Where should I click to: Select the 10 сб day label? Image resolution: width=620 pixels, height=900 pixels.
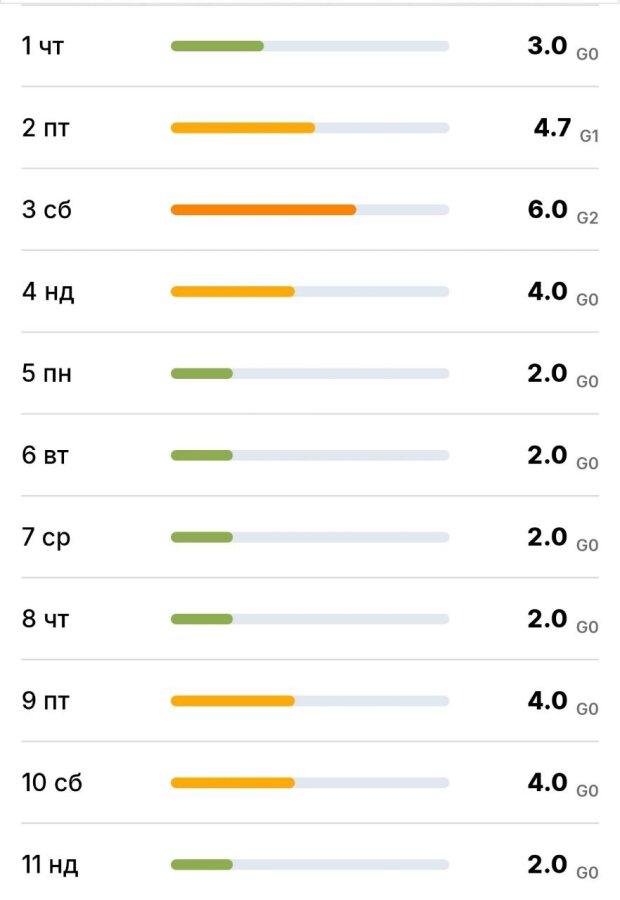tap(52, 783)
